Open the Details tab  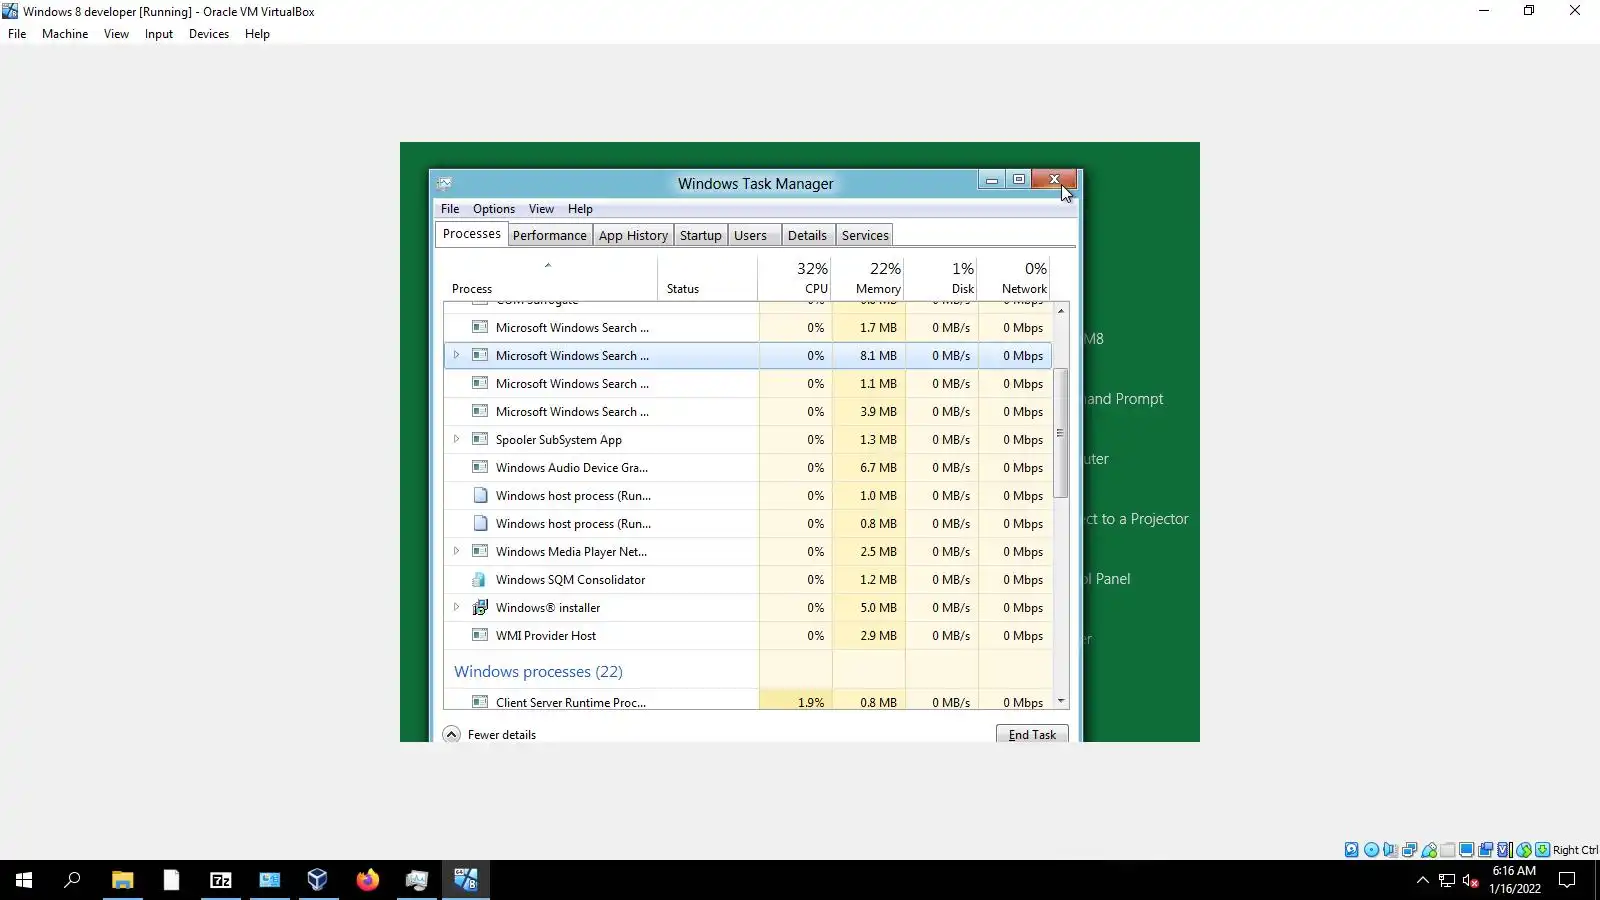click(807, 236)
